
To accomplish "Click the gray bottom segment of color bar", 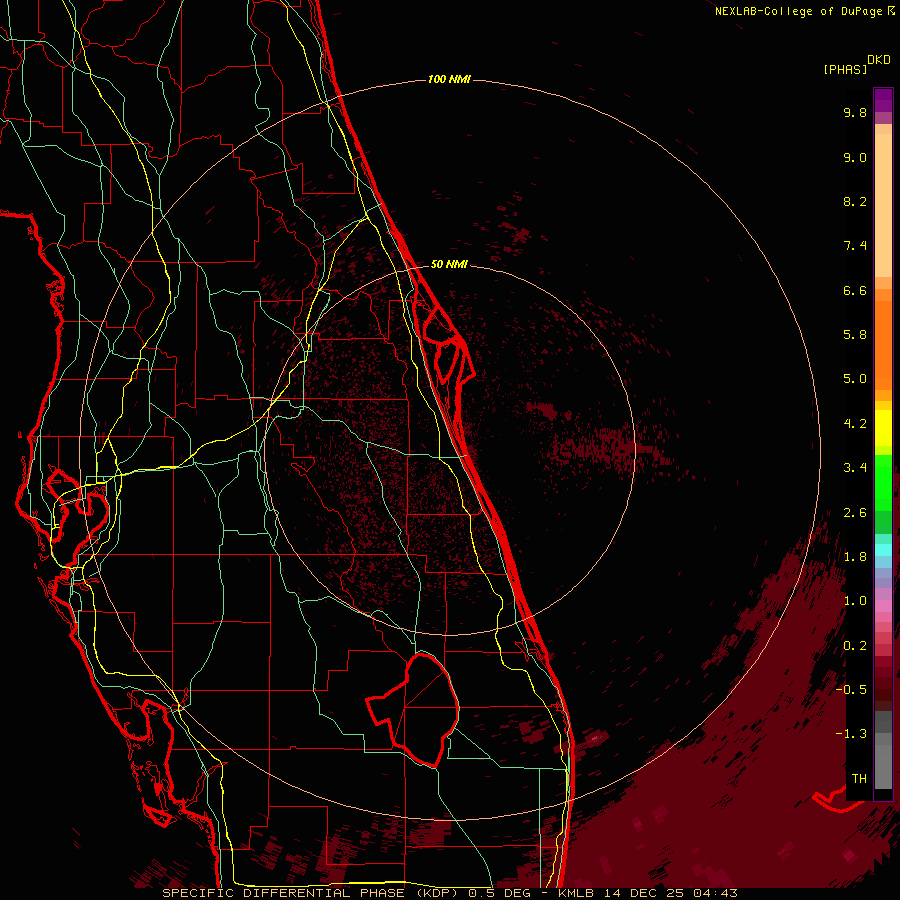I will point(883,766).
